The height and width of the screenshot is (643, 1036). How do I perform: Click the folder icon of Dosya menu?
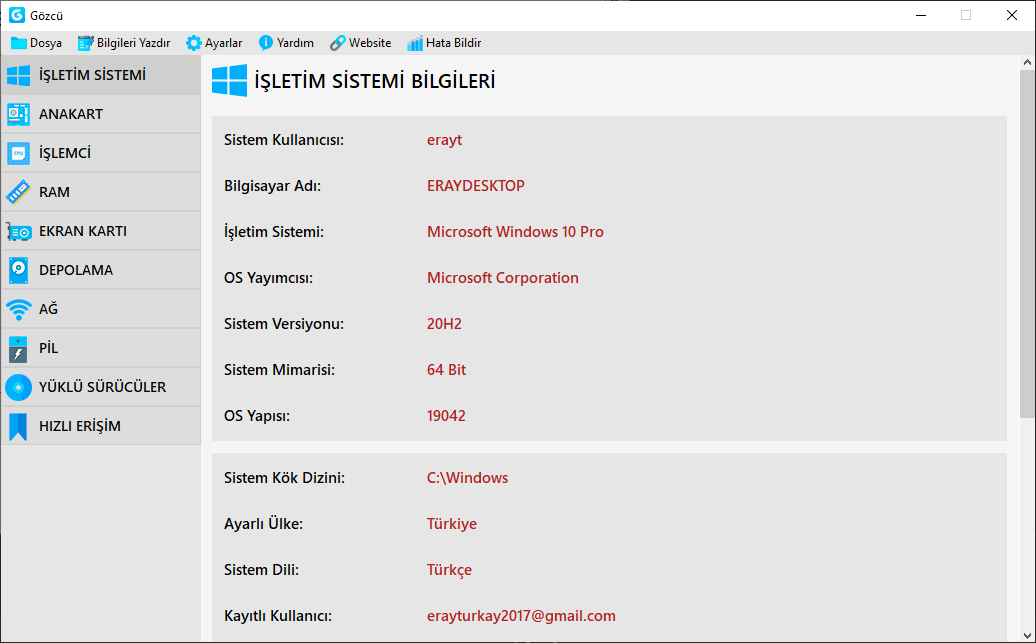coord(18,43)
